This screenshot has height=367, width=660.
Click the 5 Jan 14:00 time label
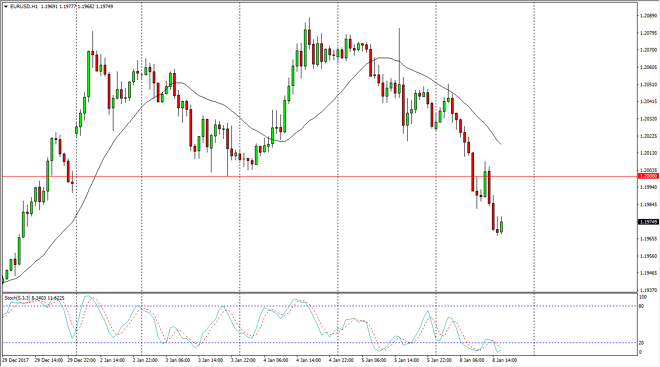(x=407, y=360)
